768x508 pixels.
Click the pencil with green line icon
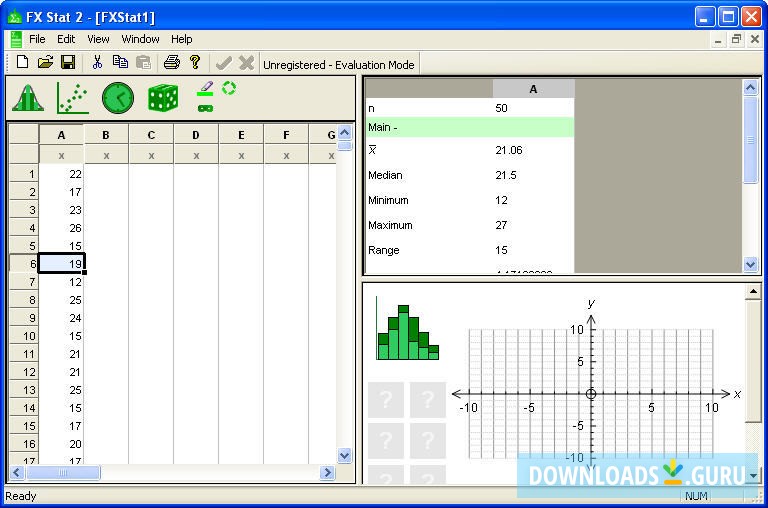205,89
